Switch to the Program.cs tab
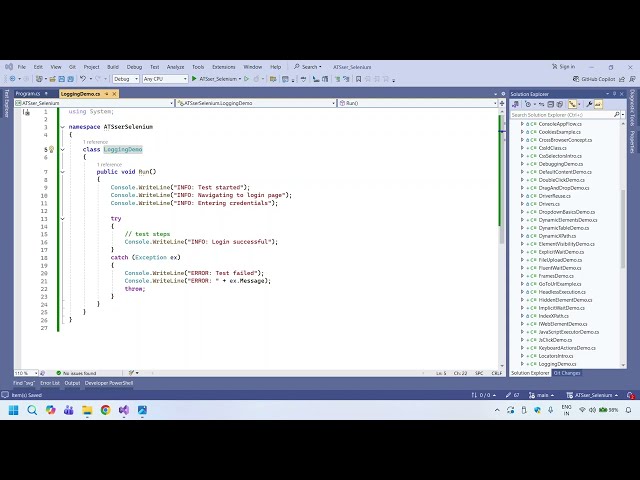 [28, 94]
